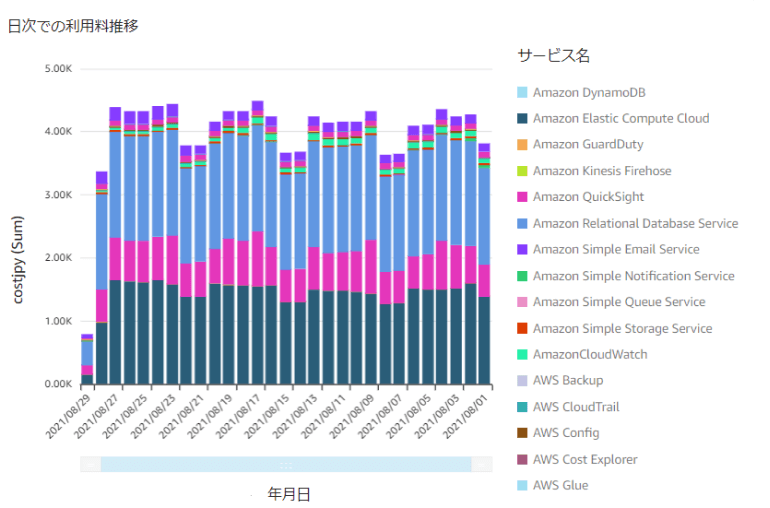Select AWS Config legend entry
The image size is (770, 508).
coord(566,433)
